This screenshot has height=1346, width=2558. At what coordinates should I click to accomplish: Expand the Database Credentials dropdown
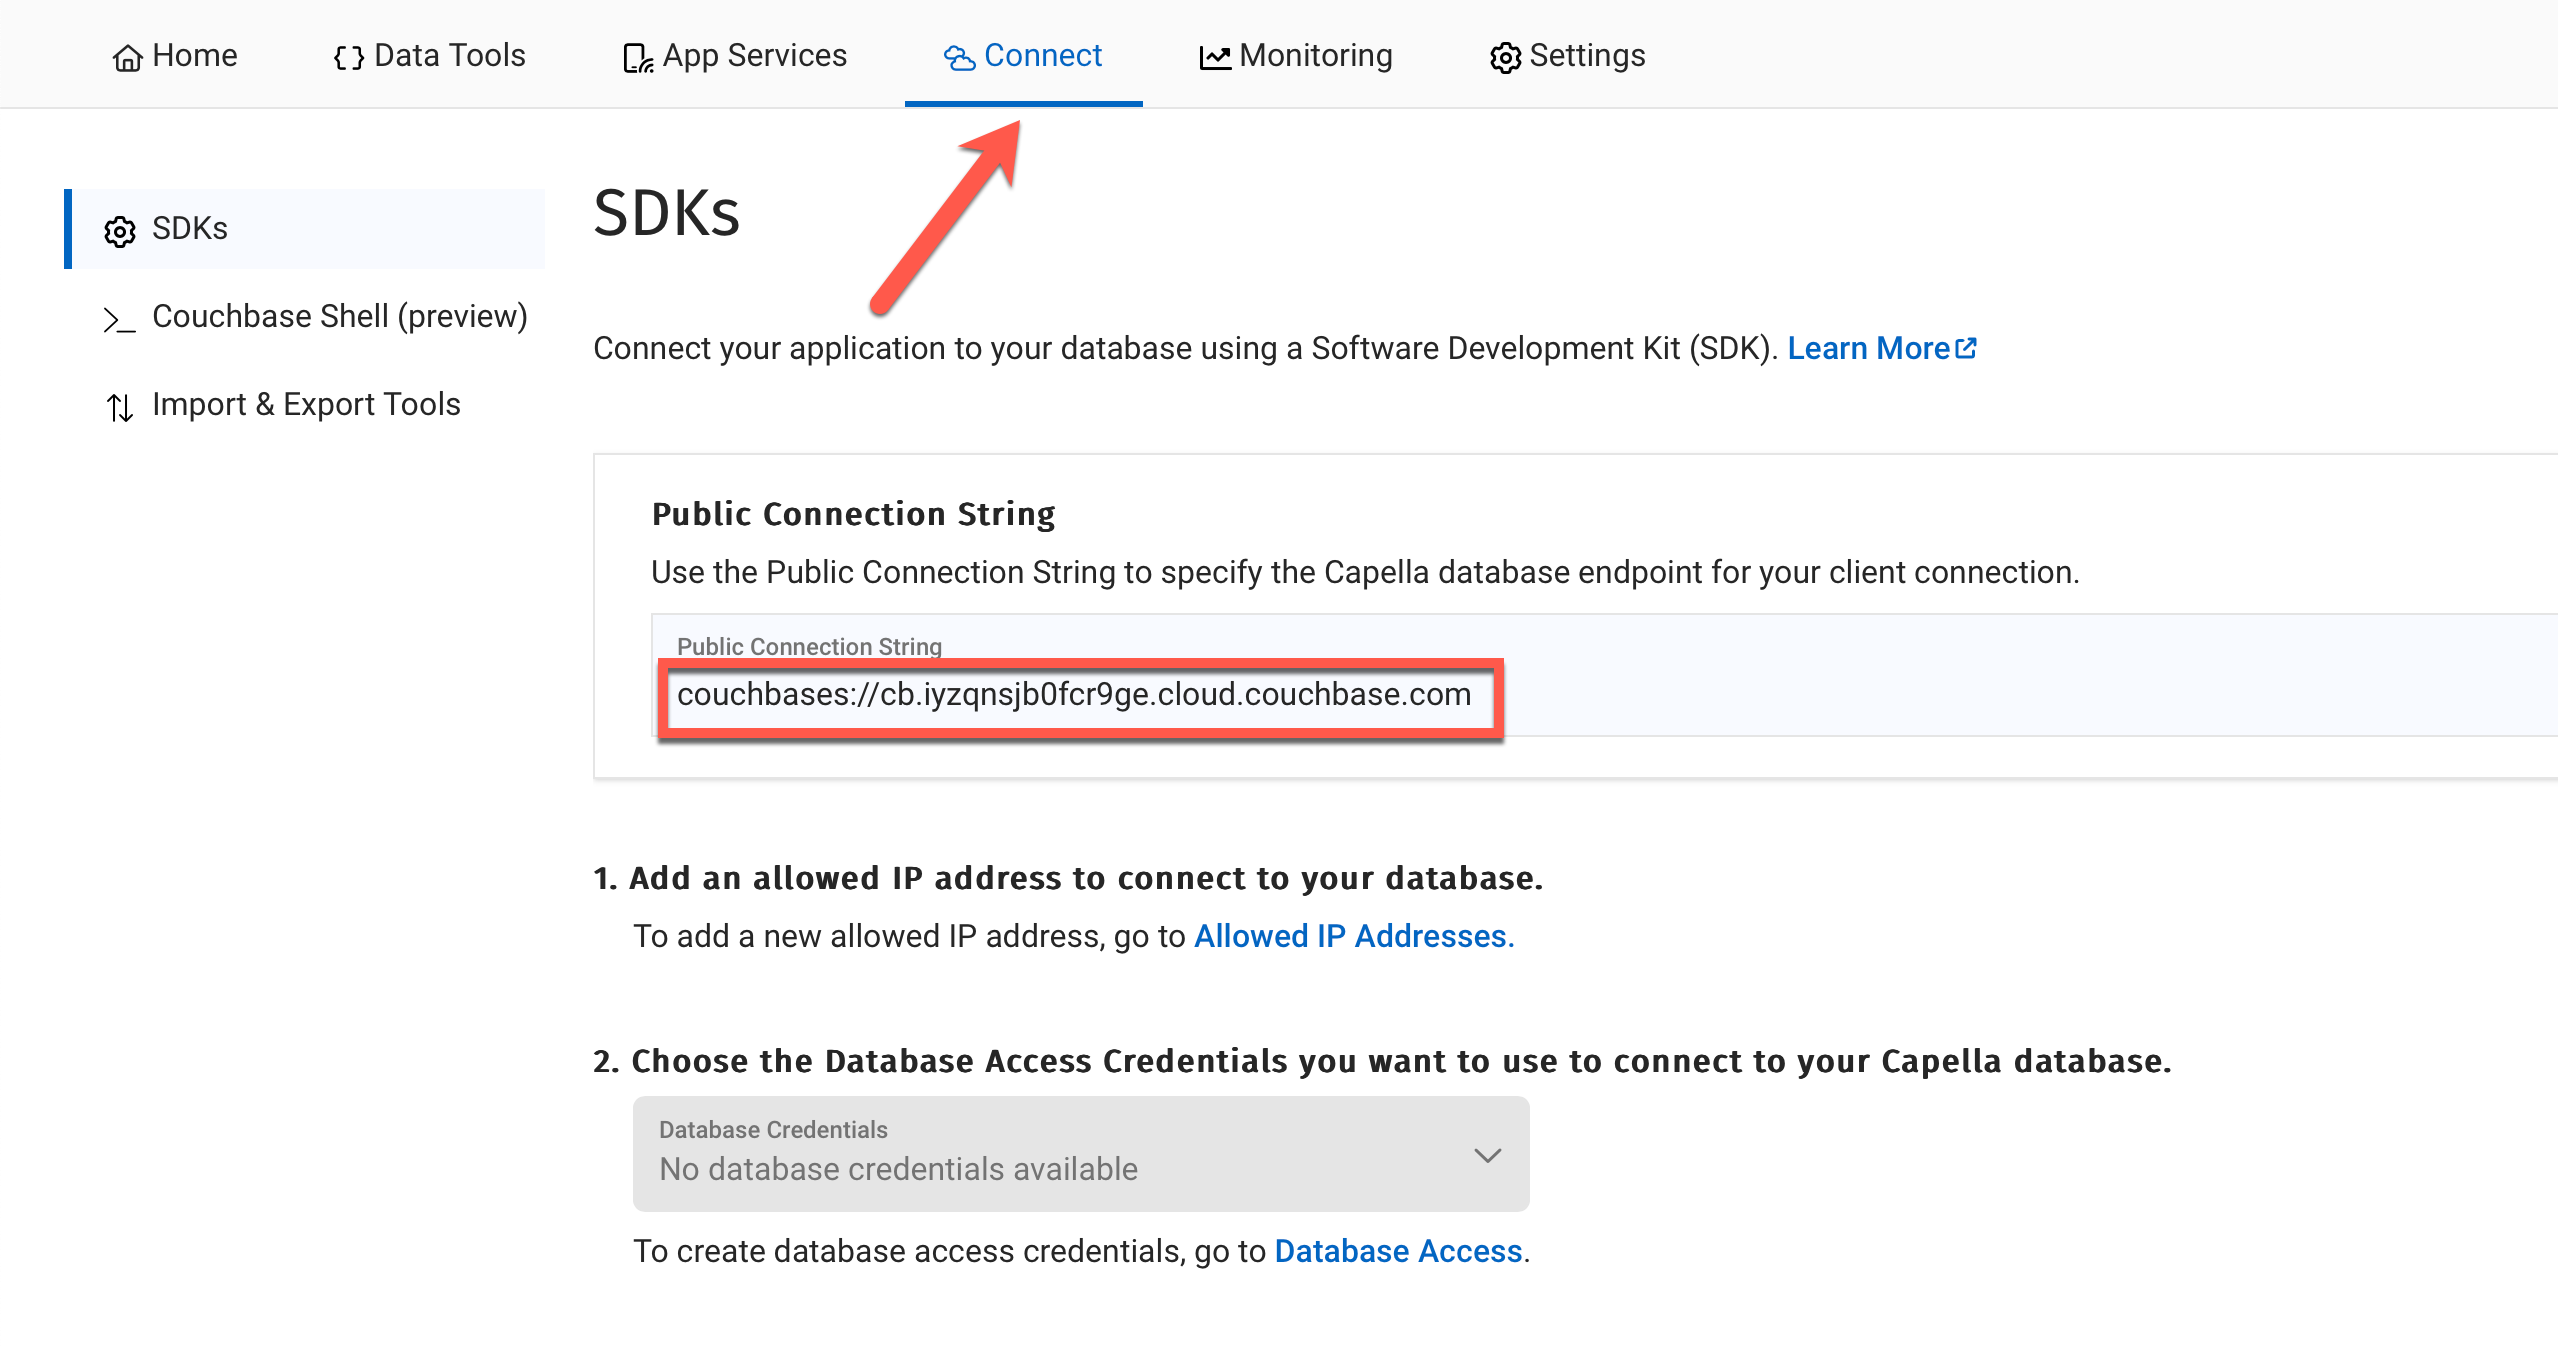[1081, 1154]
